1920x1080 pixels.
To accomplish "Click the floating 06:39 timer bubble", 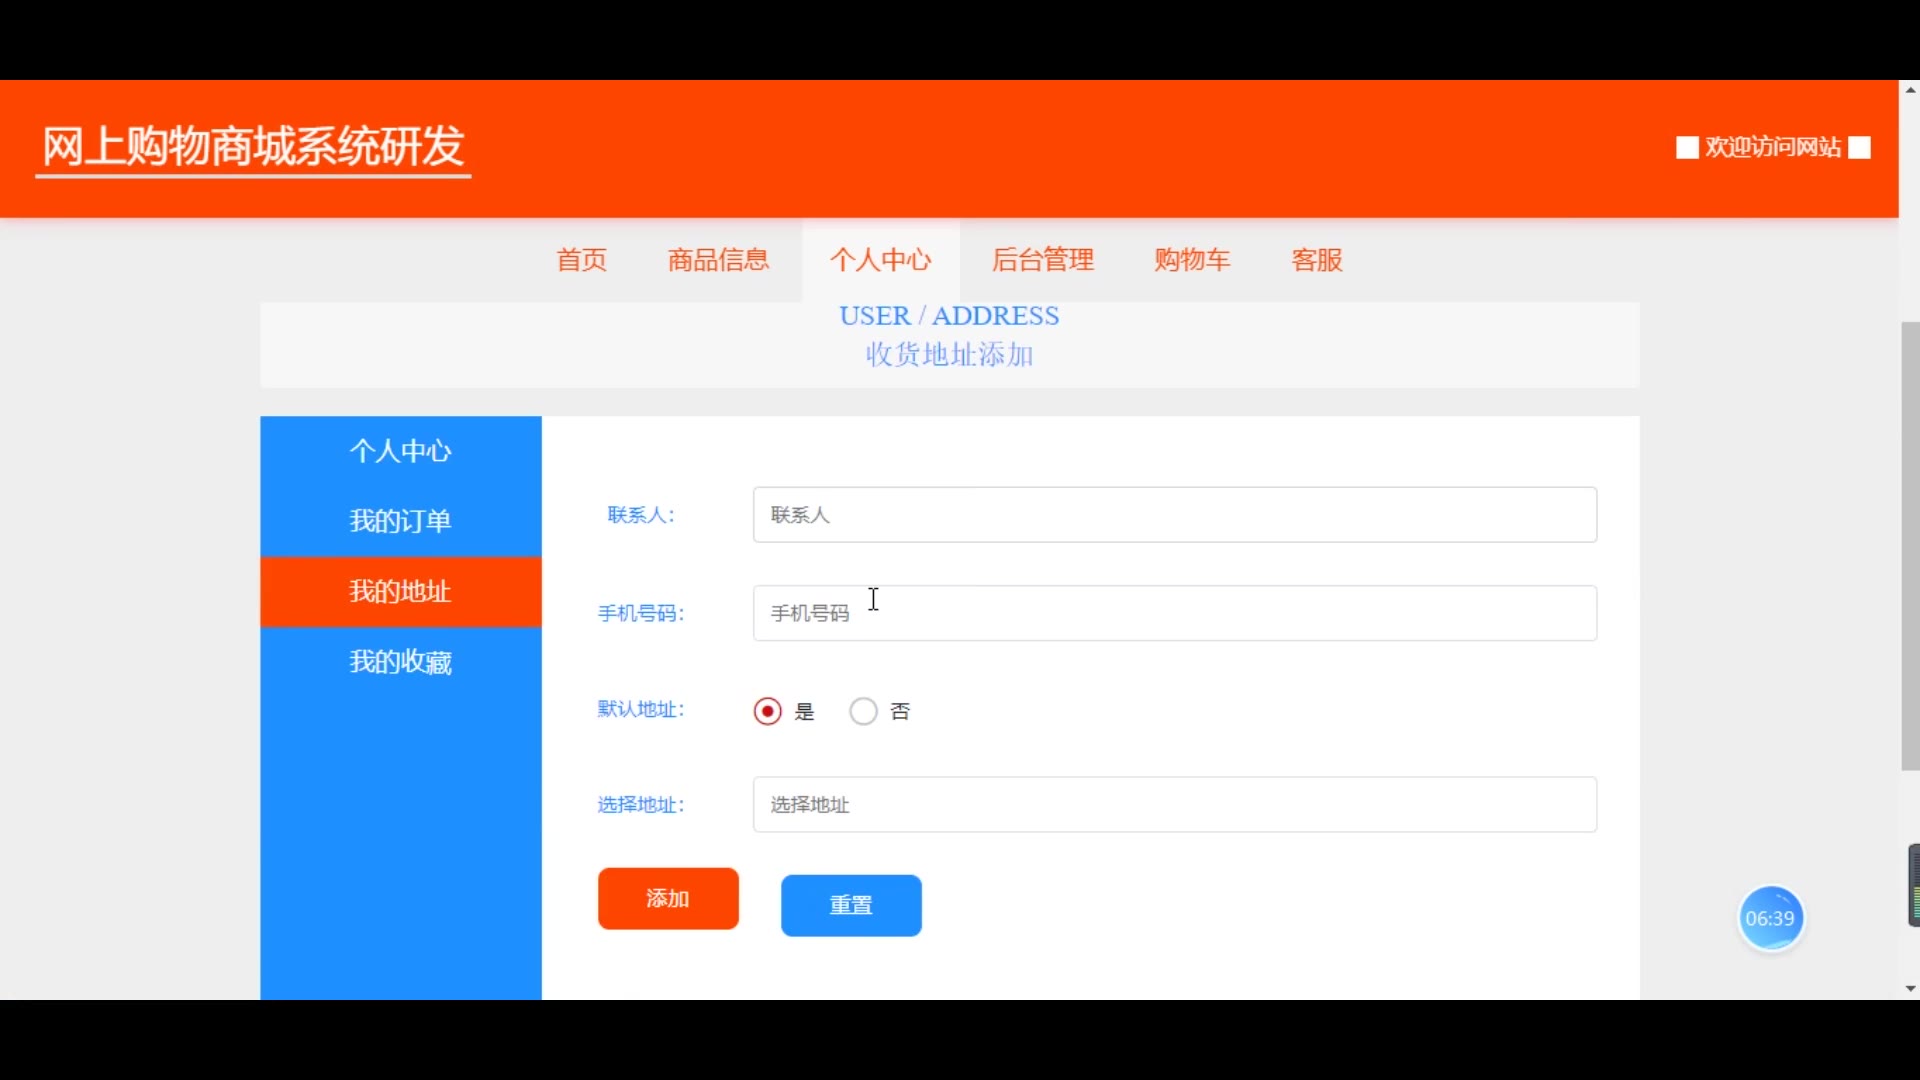I will [x=1770, y=918].
